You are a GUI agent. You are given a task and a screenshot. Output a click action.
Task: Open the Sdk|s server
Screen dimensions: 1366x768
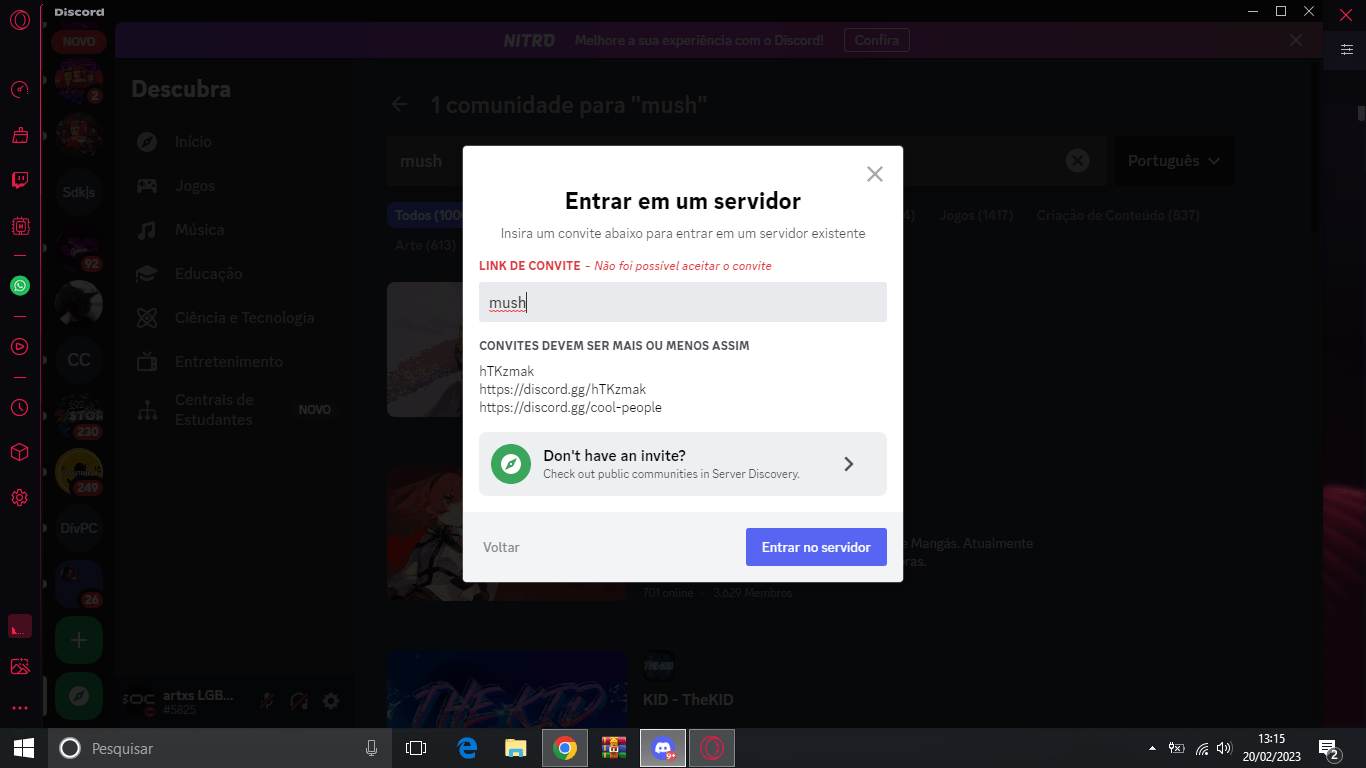(x=79, y=192)
